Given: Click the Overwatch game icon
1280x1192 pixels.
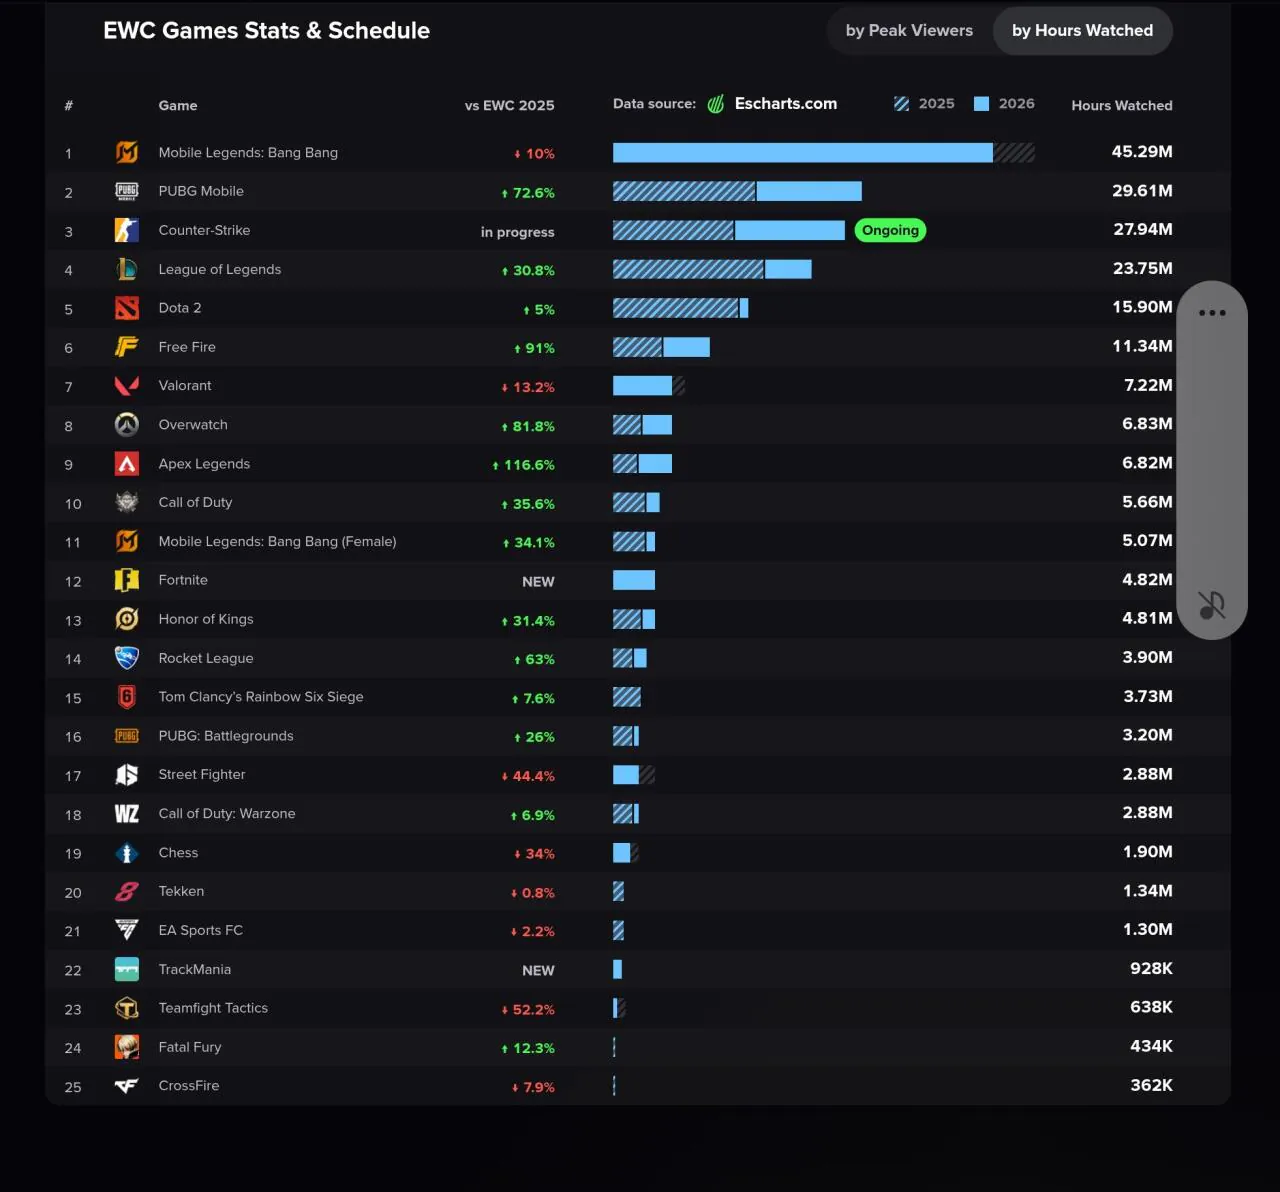Looking at the screenshot, I should [127, 425].
